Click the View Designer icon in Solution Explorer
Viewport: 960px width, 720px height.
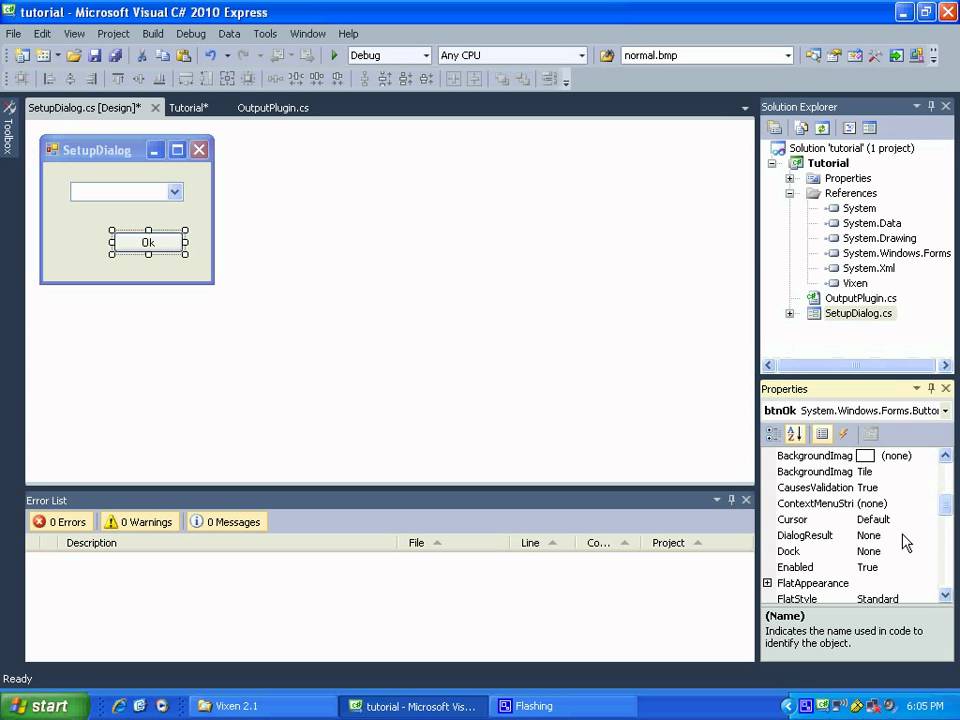tap(870, 128)
